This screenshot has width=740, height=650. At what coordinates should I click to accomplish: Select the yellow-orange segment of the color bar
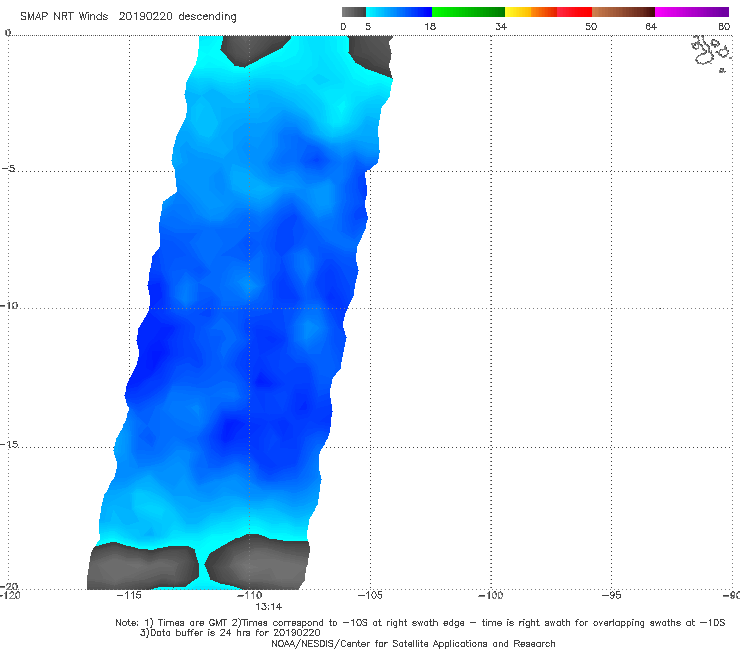click(530, 12)
